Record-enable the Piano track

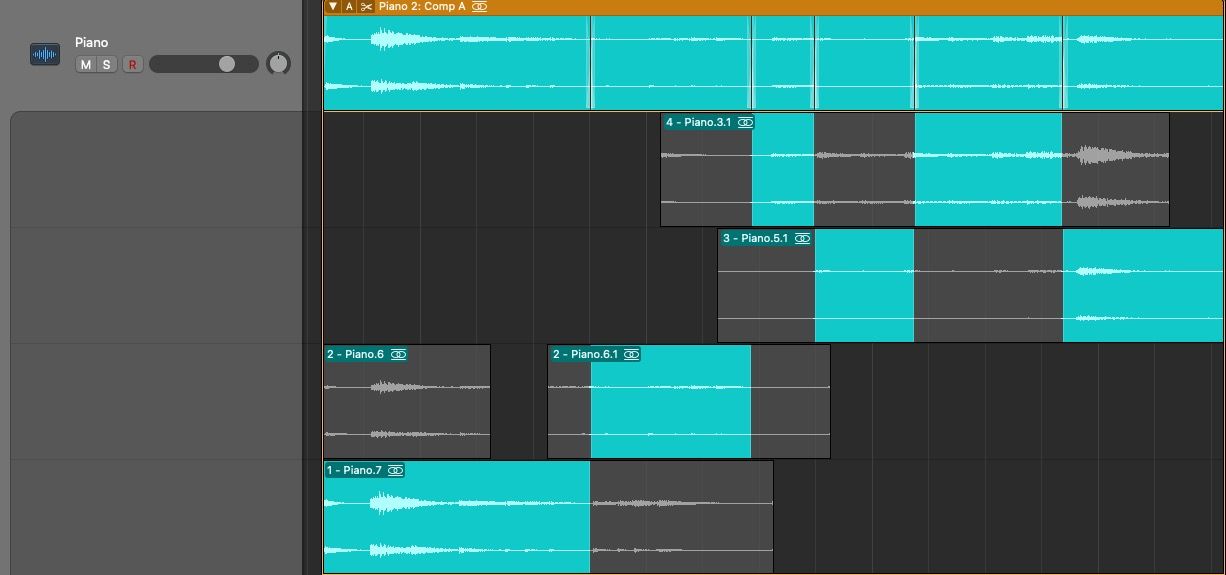click(x=132, y=65)
